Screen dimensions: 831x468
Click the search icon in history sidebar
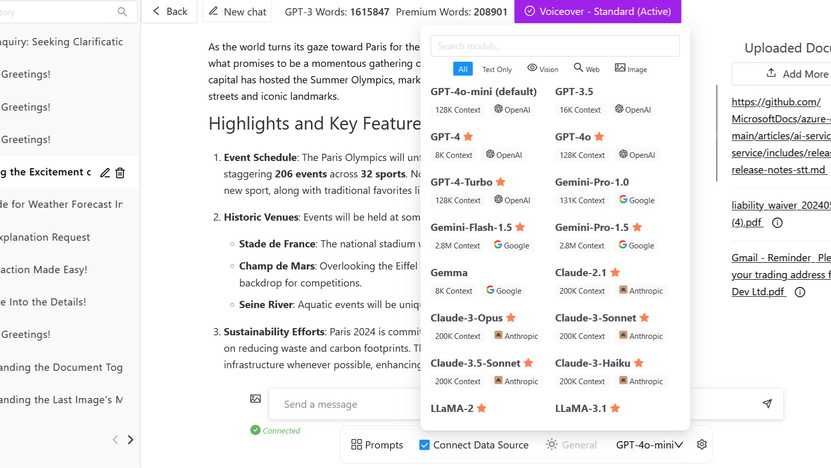click(x=122, y=12)
